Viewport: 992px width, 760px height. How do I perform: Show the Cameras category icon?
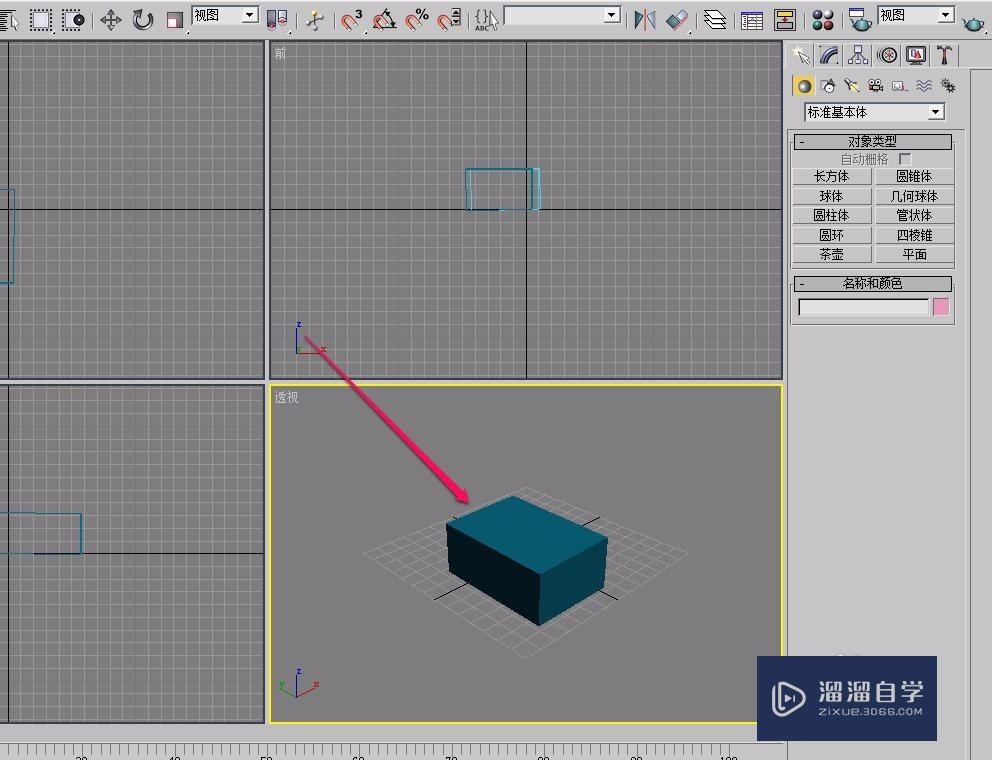pyautogui.click(x=876, y=86)
